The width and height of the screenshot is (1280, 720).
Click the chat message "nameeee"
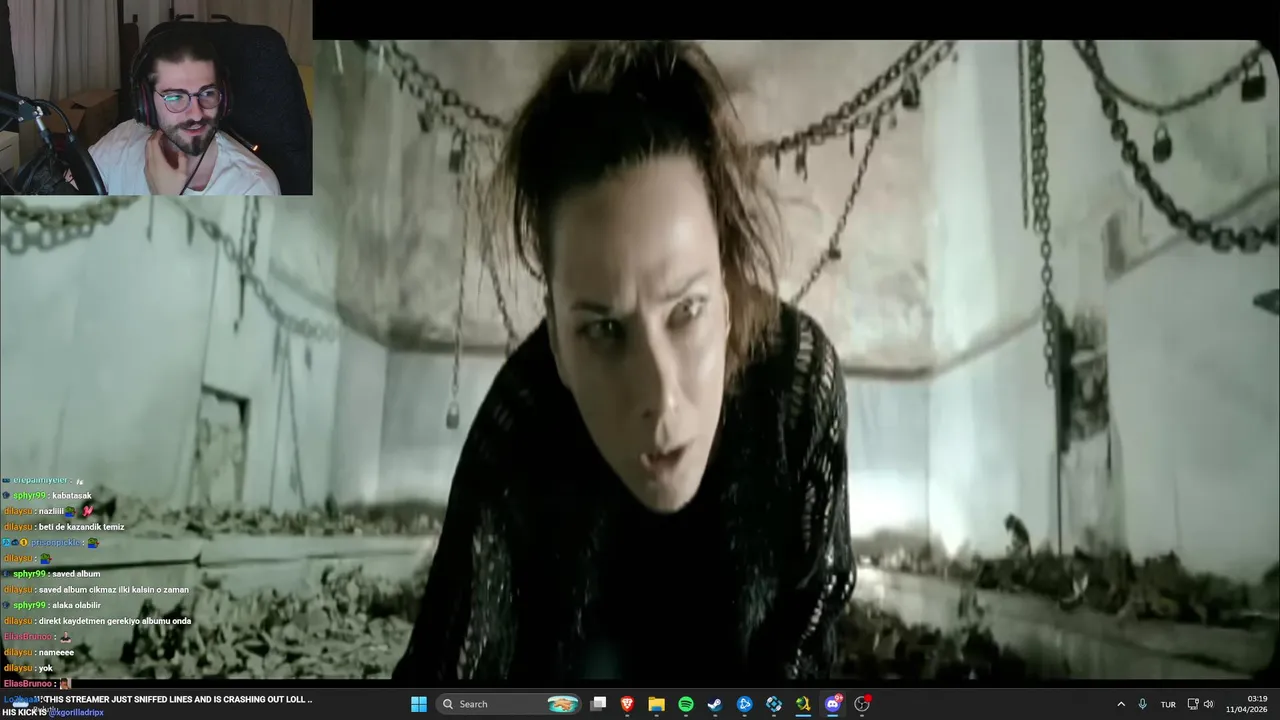(56, 652)
